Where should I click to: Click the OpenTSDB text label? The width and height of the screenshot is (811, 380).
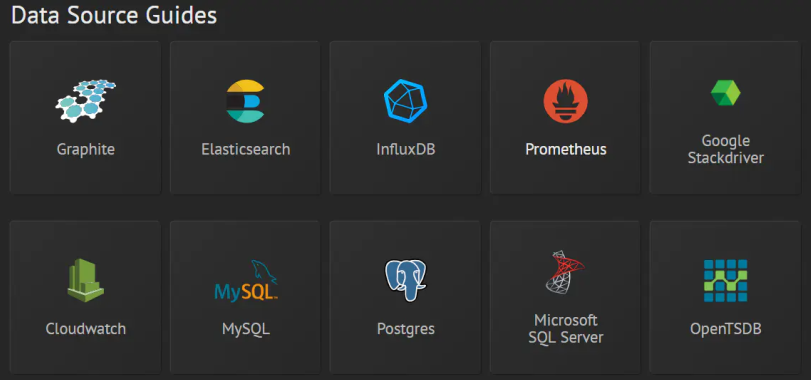(725, 329)
